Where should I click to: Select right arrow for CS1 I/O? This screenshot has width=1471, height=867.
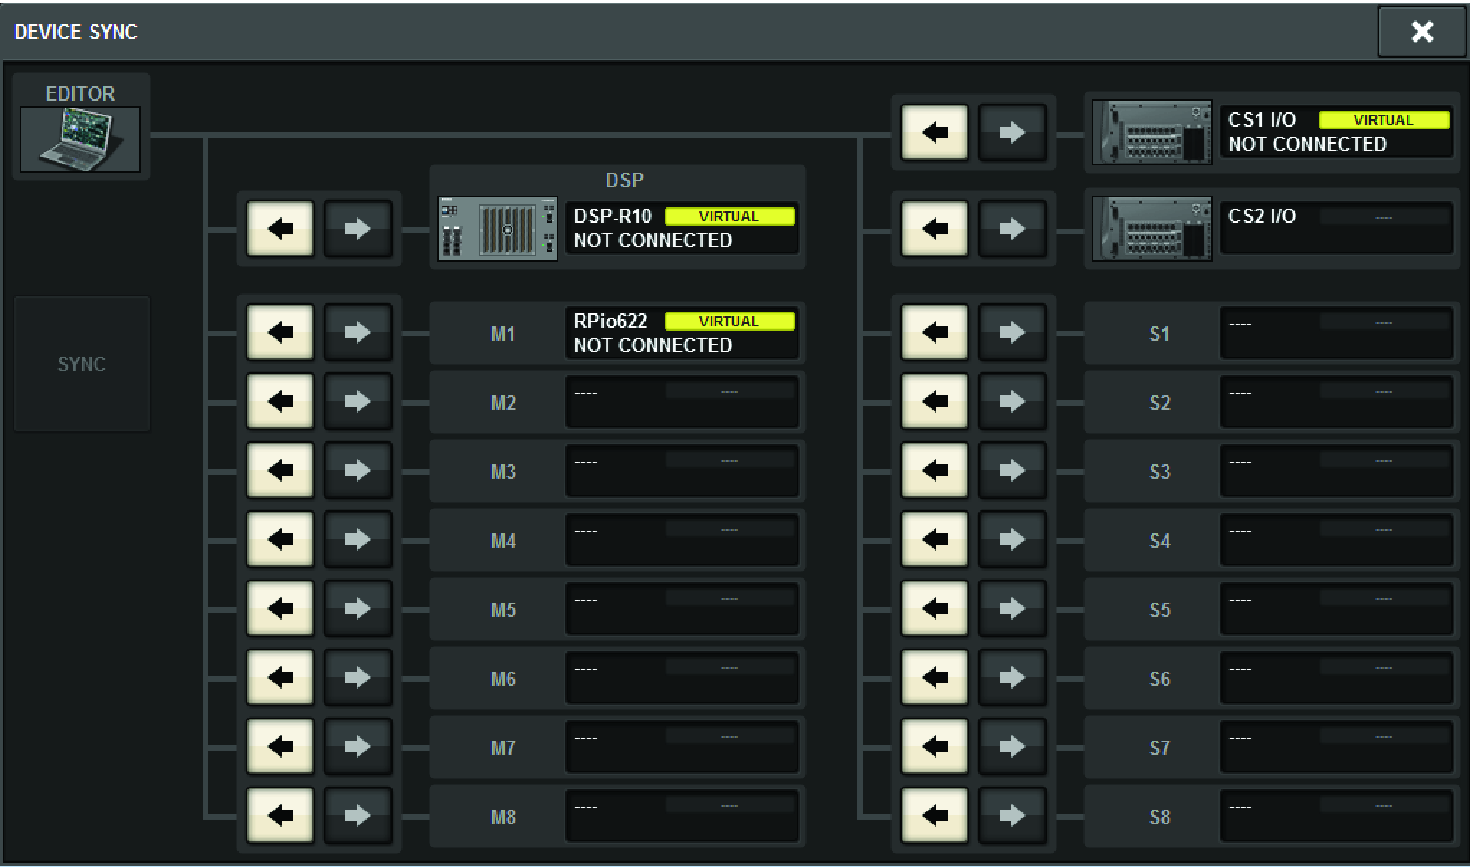(x=1012, y=132)
